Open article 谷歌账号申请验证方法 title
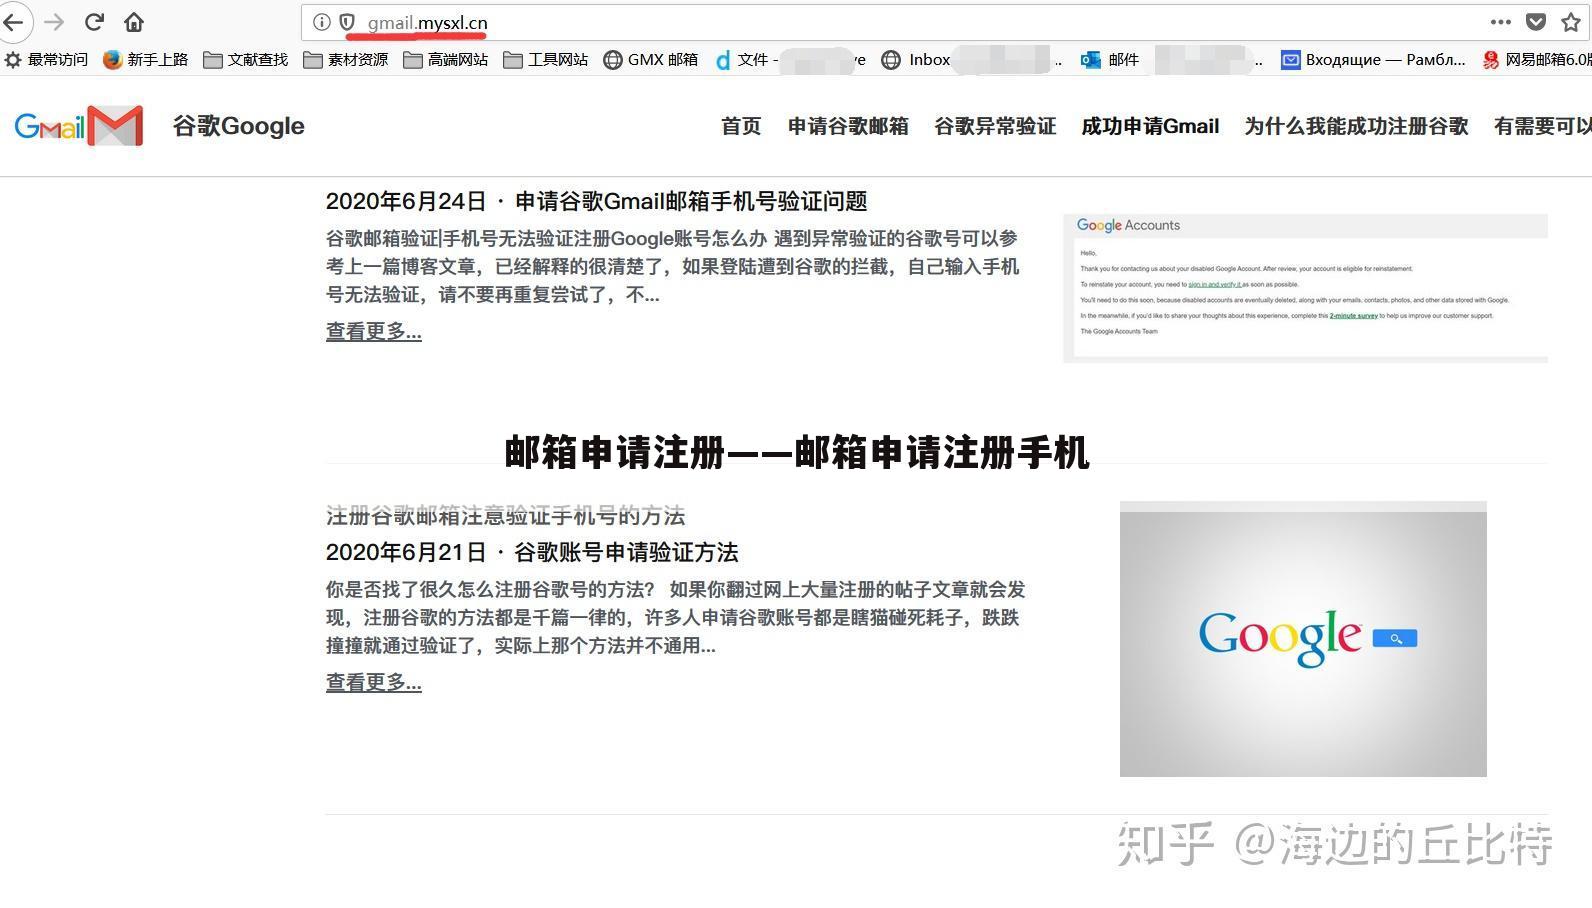The width and height of the screenshot is (1592, 908). point(626,552)
